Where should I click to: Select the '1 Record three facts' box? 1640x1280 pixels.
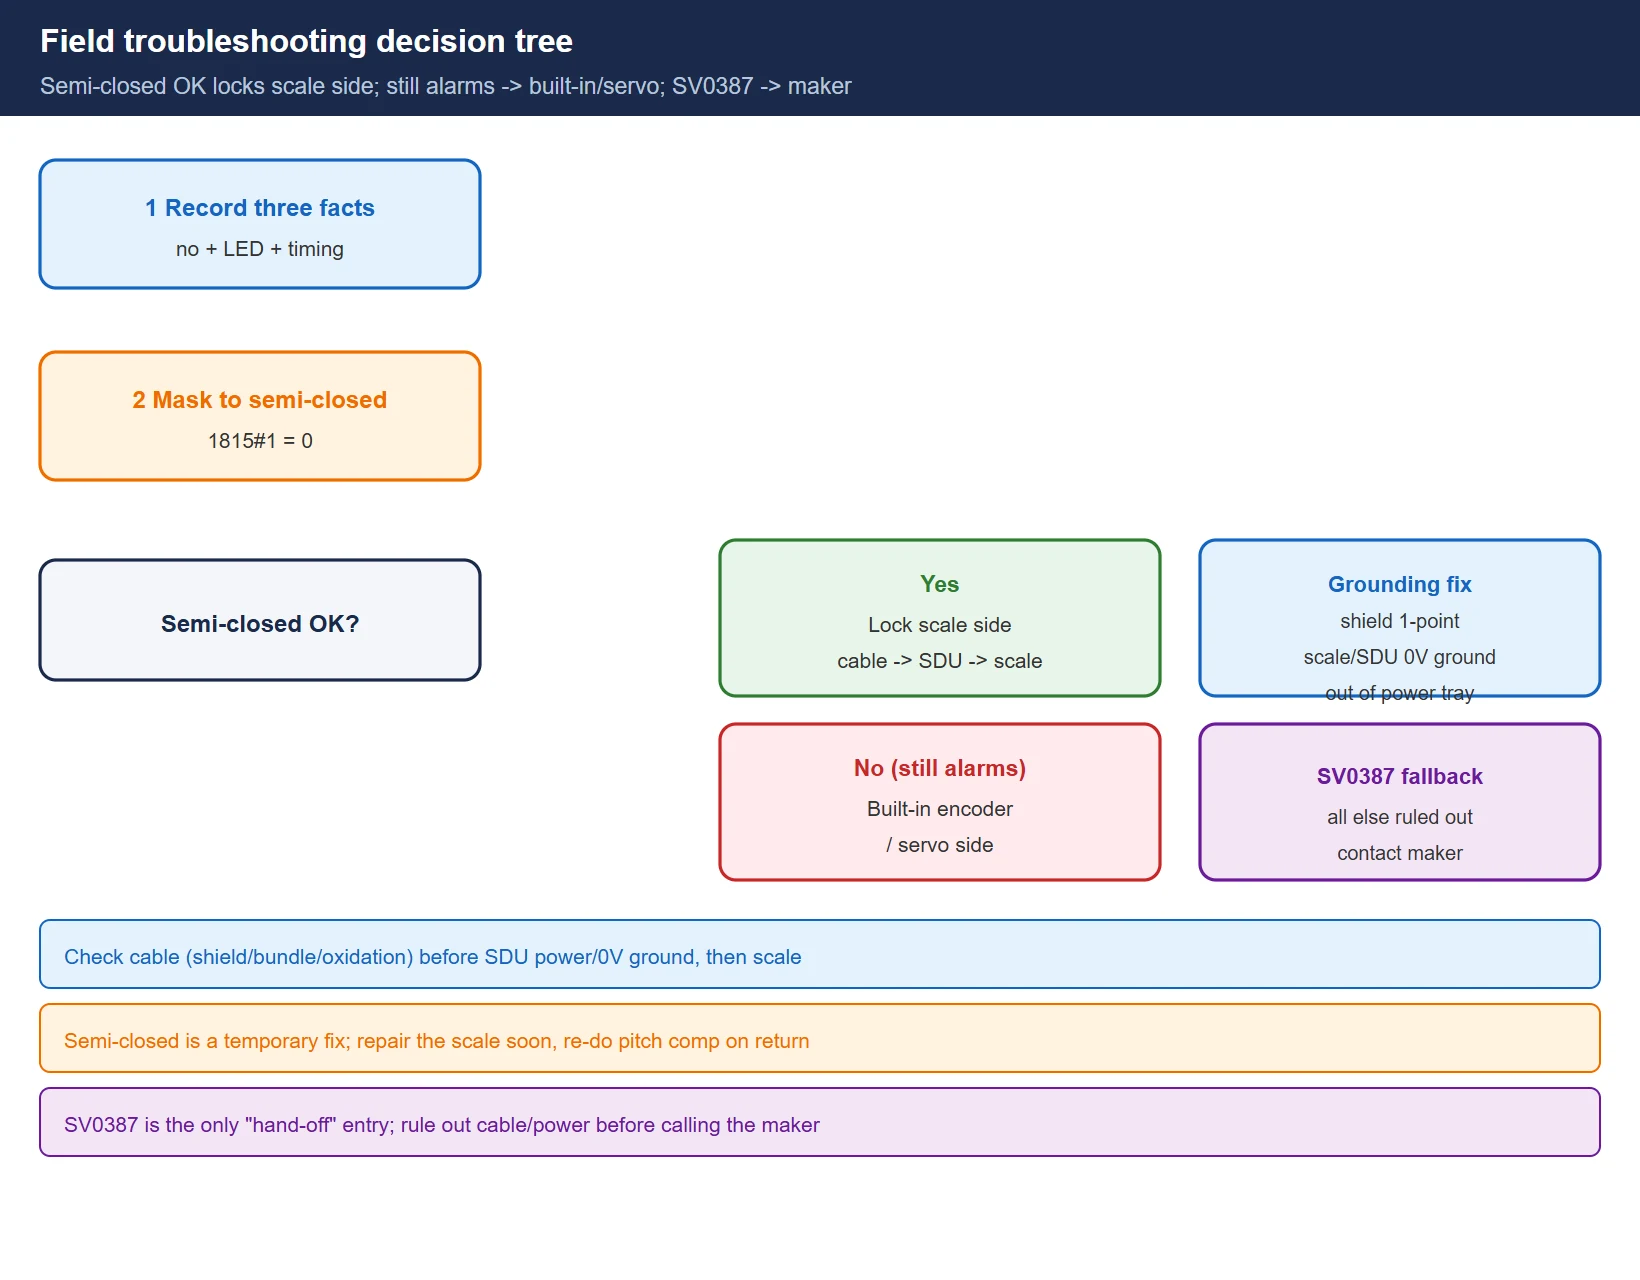coord(260,224)
